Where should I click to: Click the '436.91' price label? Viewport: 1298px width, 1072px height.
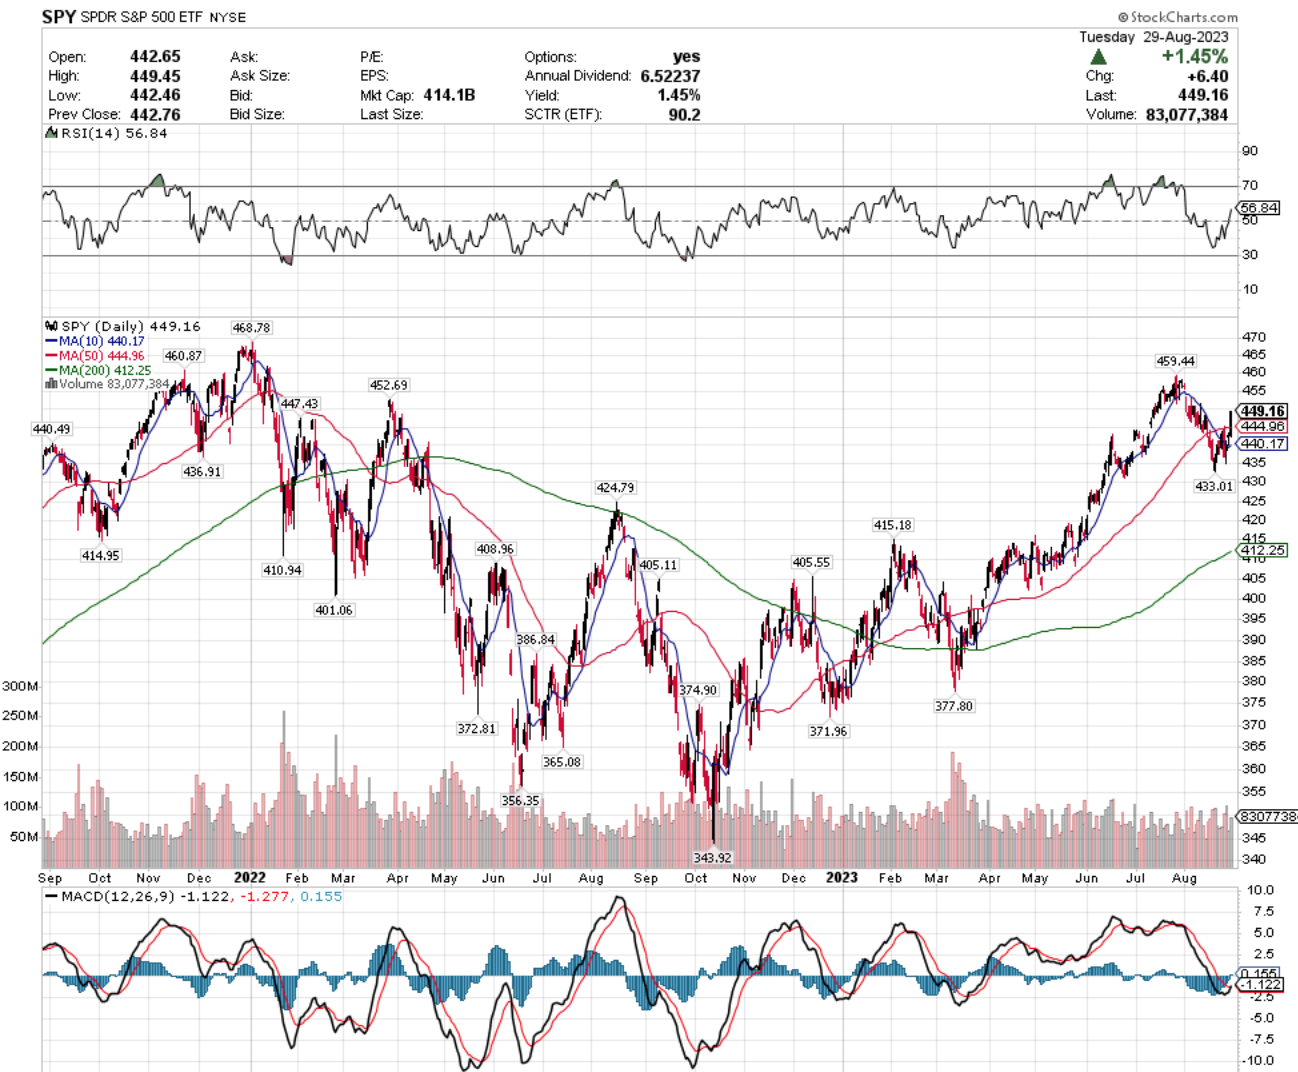202,472
